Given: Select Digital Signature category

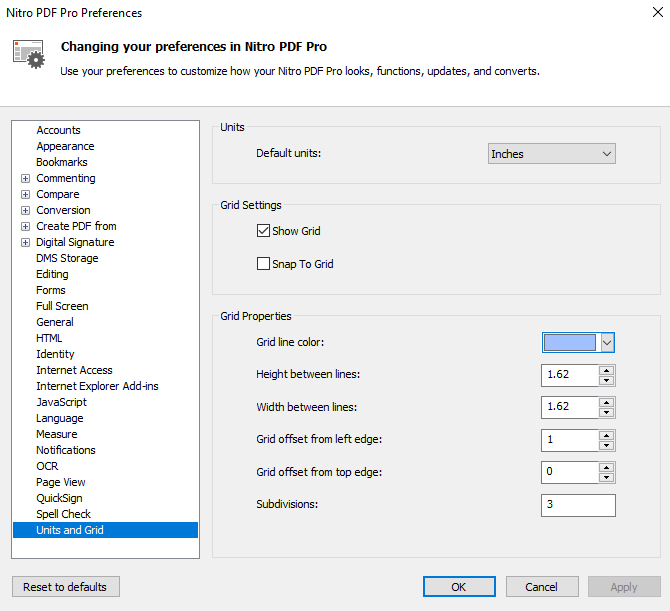Looking at the screenshot, I should point(75,242).
